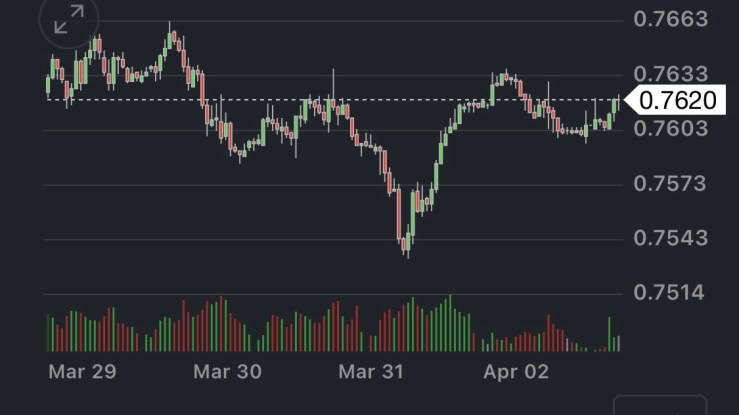Image resolution: width=739 pixels, height=415 pixels.
Task: Select the tall green volume bar under Apr 02
Action: click(608, 334)
